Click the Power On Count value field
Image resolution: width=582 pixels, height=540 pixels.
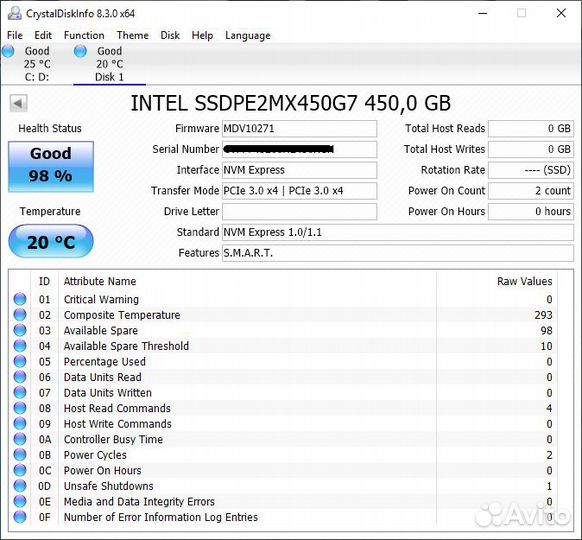click(531, 191)
